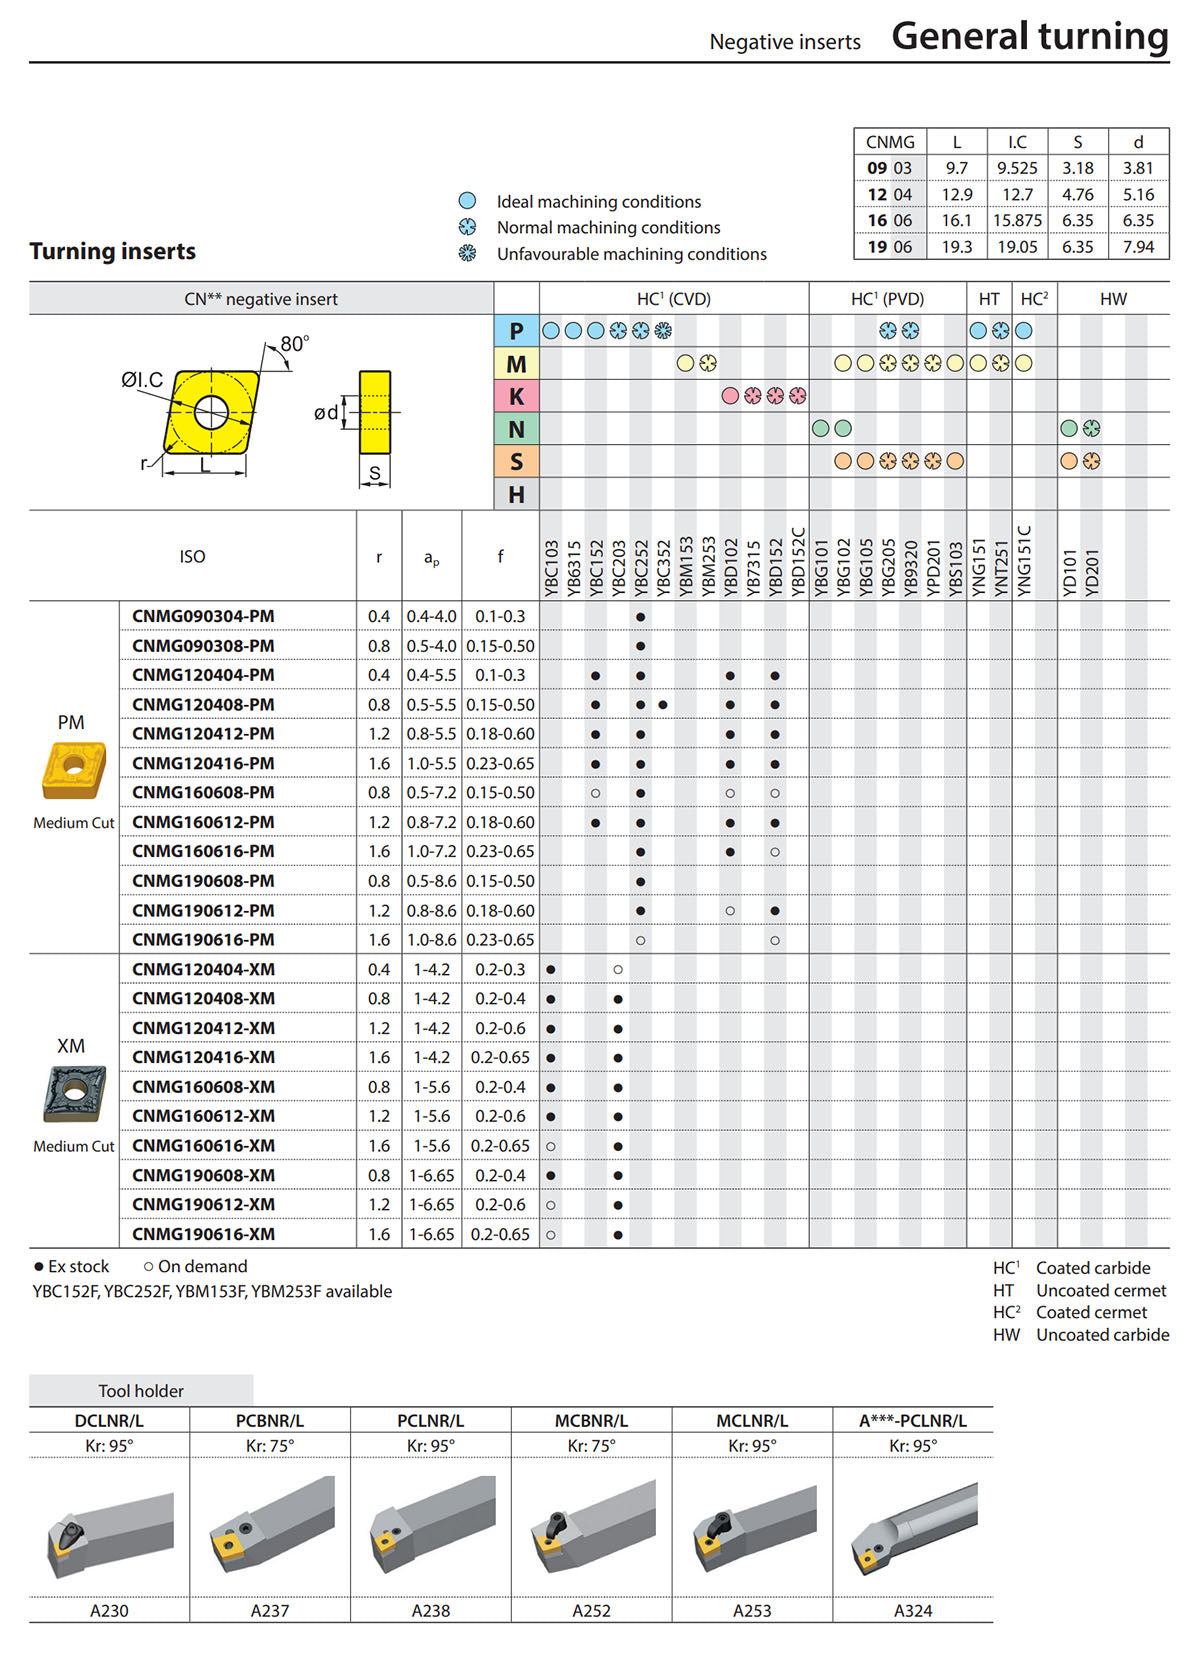This screenshot has width=1200, height=1665.
Task: Select the CNMG120412-XM row label
Action: (203, 1028)
